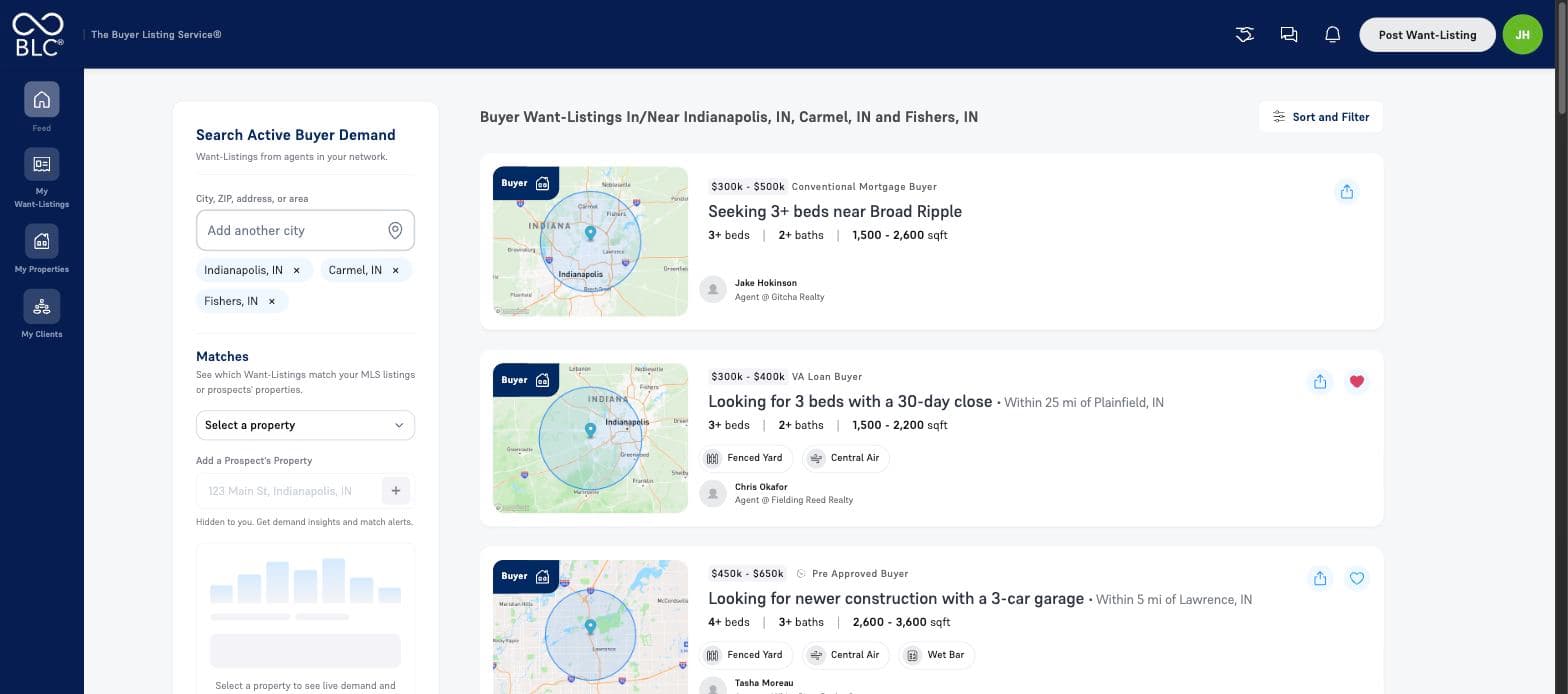1568x694 pixels.
Task: Click the $300k - $400k price badge
Action: pyautogui.click(x=747, y=376)
